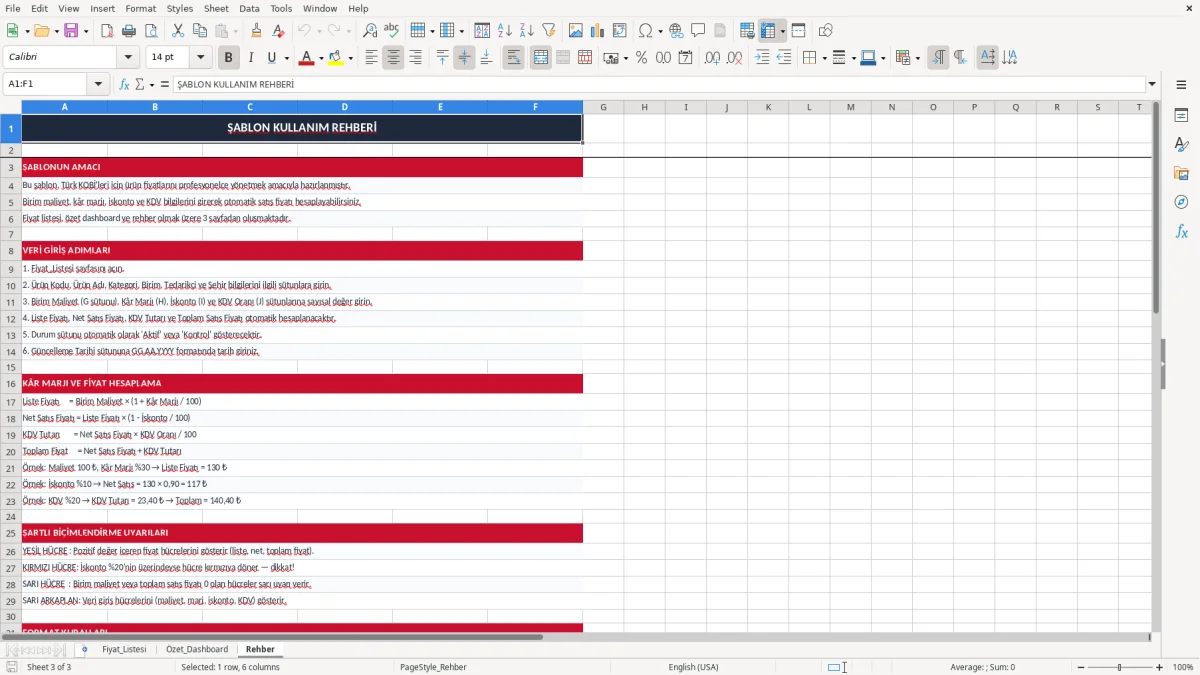Expand the formula bar arrow
This screenshot has width=1200, height=675.
[1152, 84]
